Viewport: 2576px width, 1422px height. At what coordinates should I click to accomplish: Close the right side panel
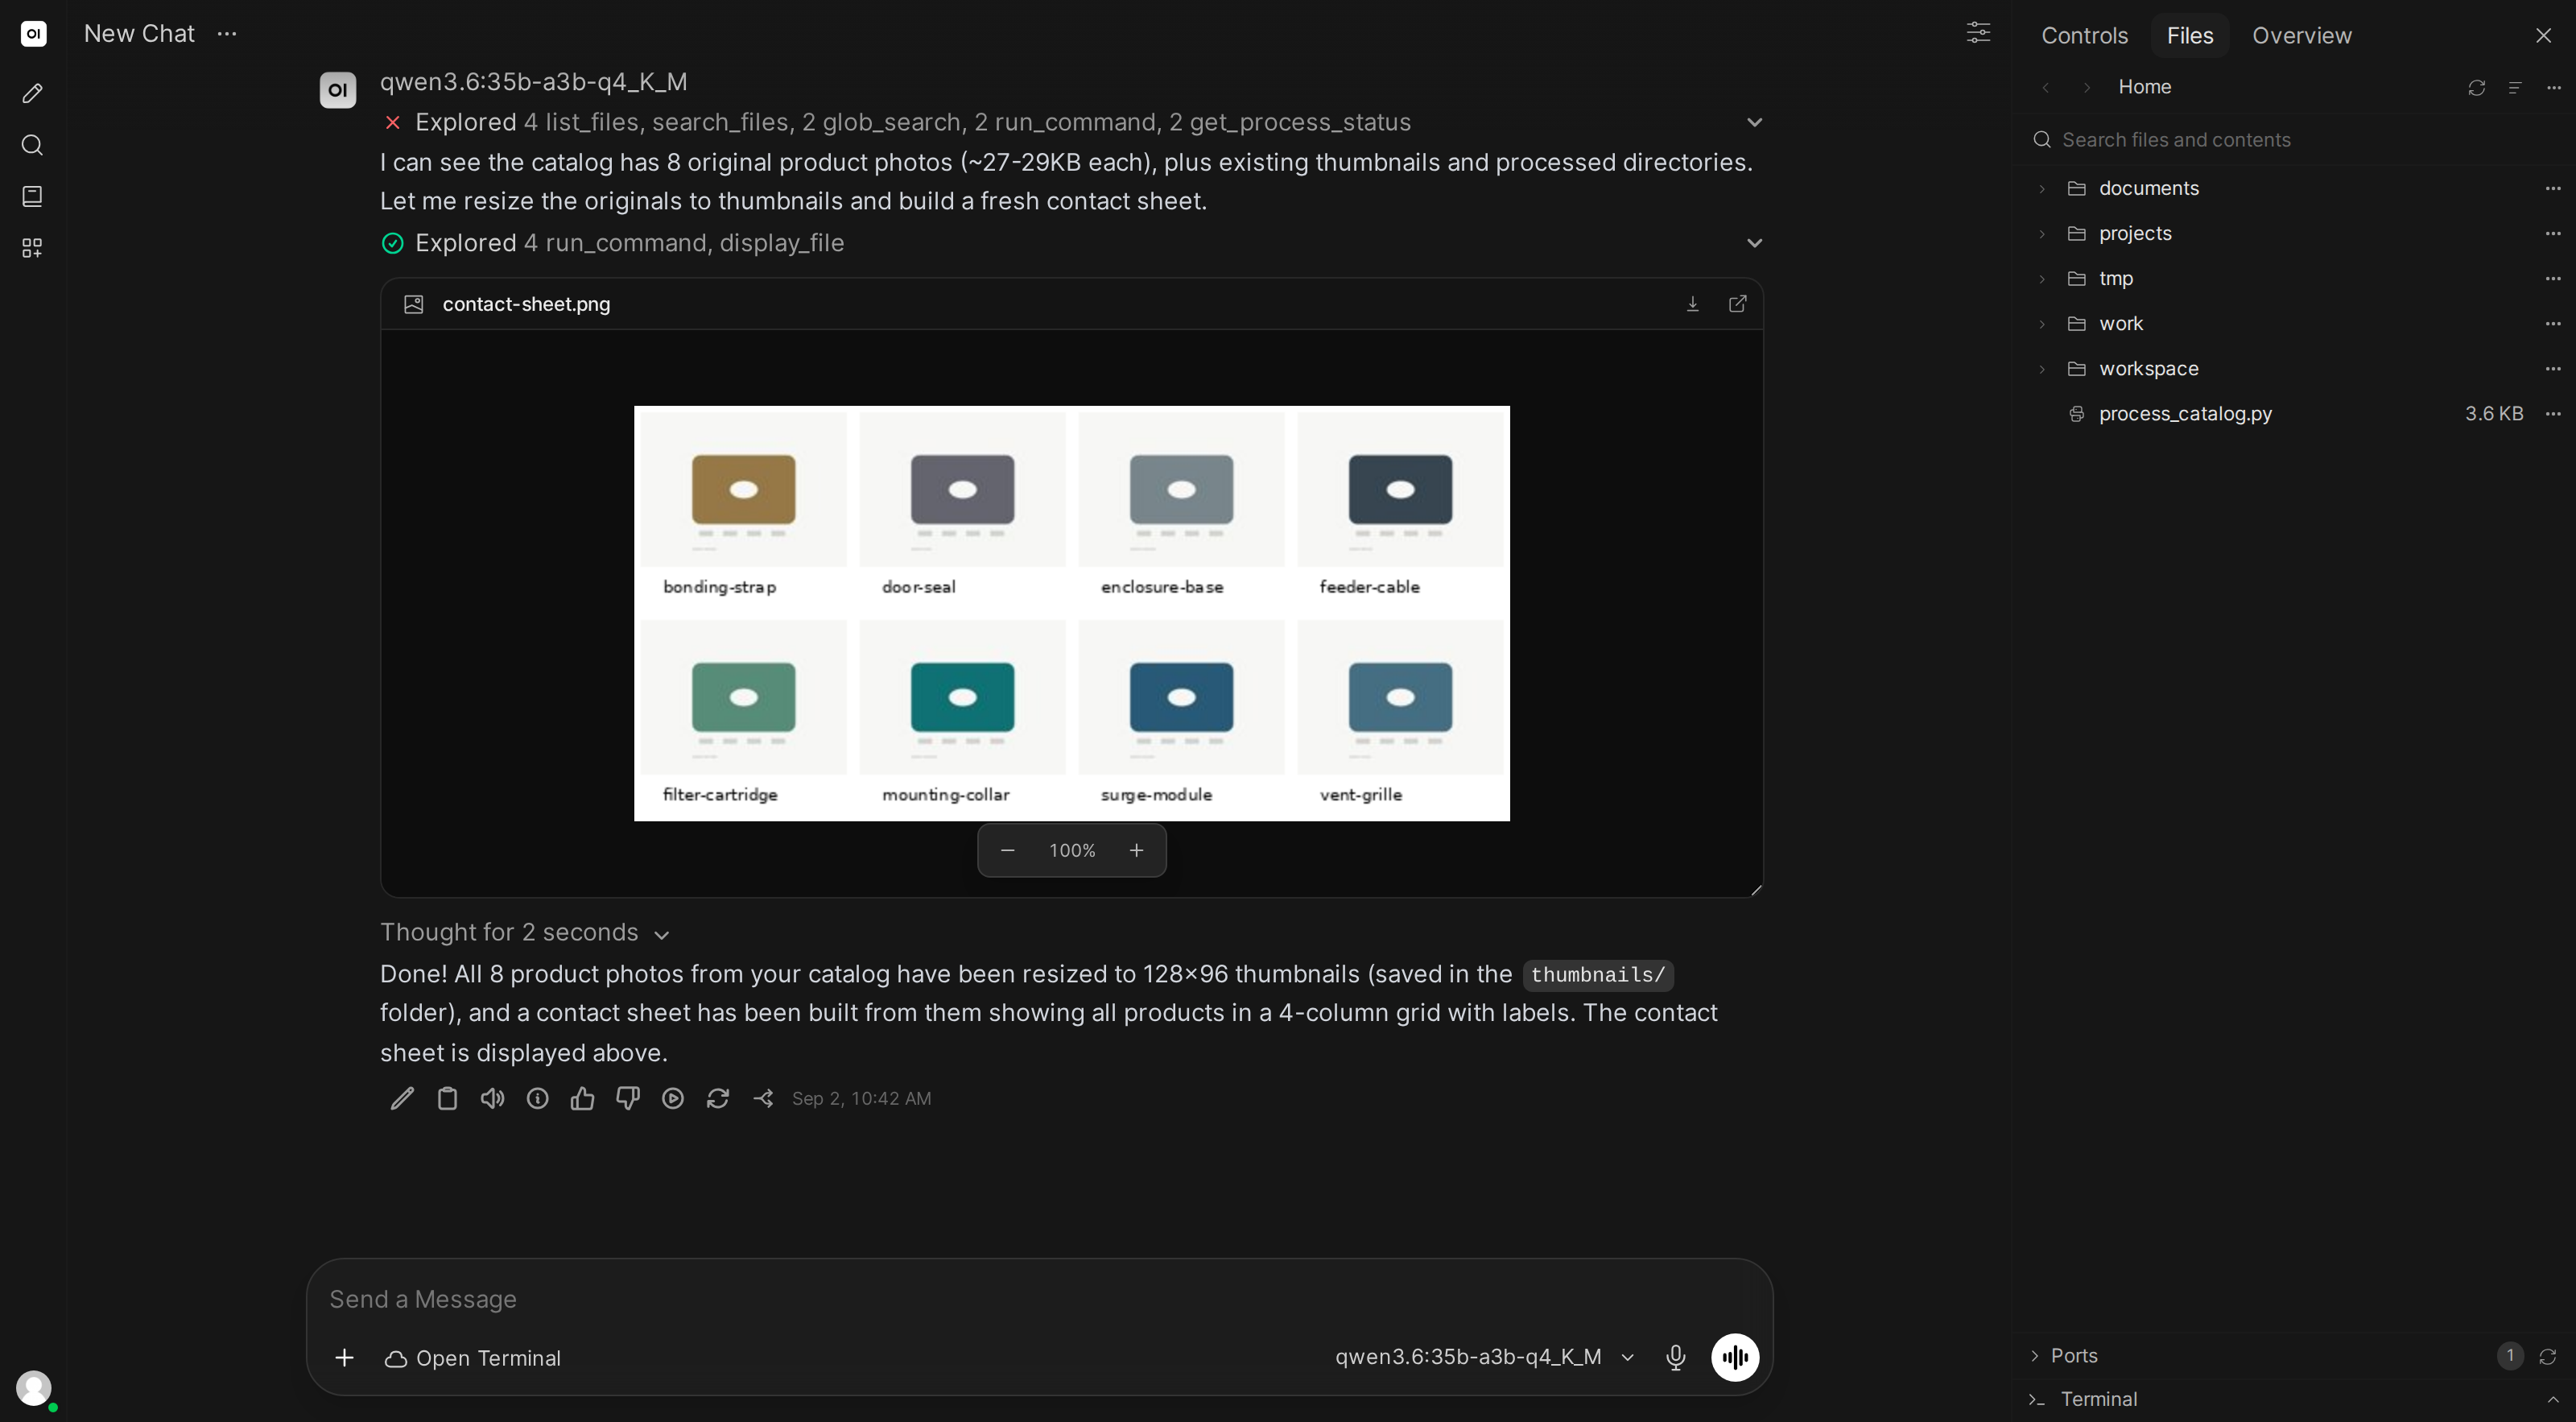tap(2543, 35)
